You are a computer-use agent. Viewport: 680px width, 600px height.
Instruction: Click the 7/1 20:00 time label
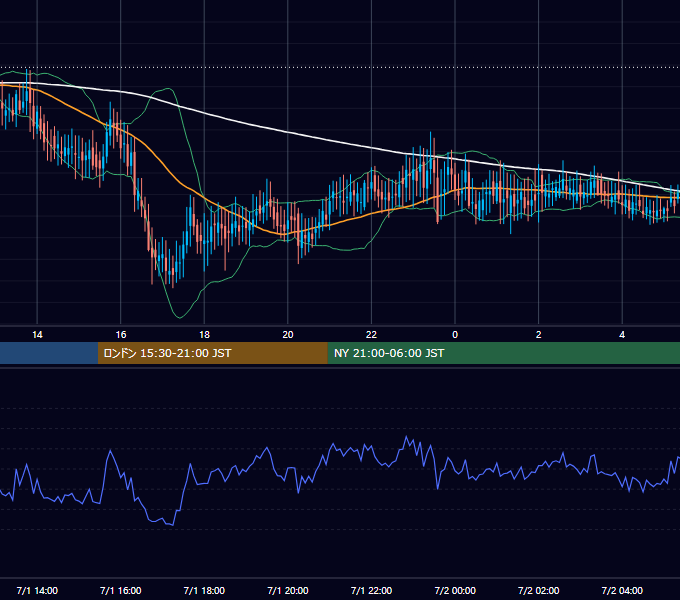(x=288, y=590)
